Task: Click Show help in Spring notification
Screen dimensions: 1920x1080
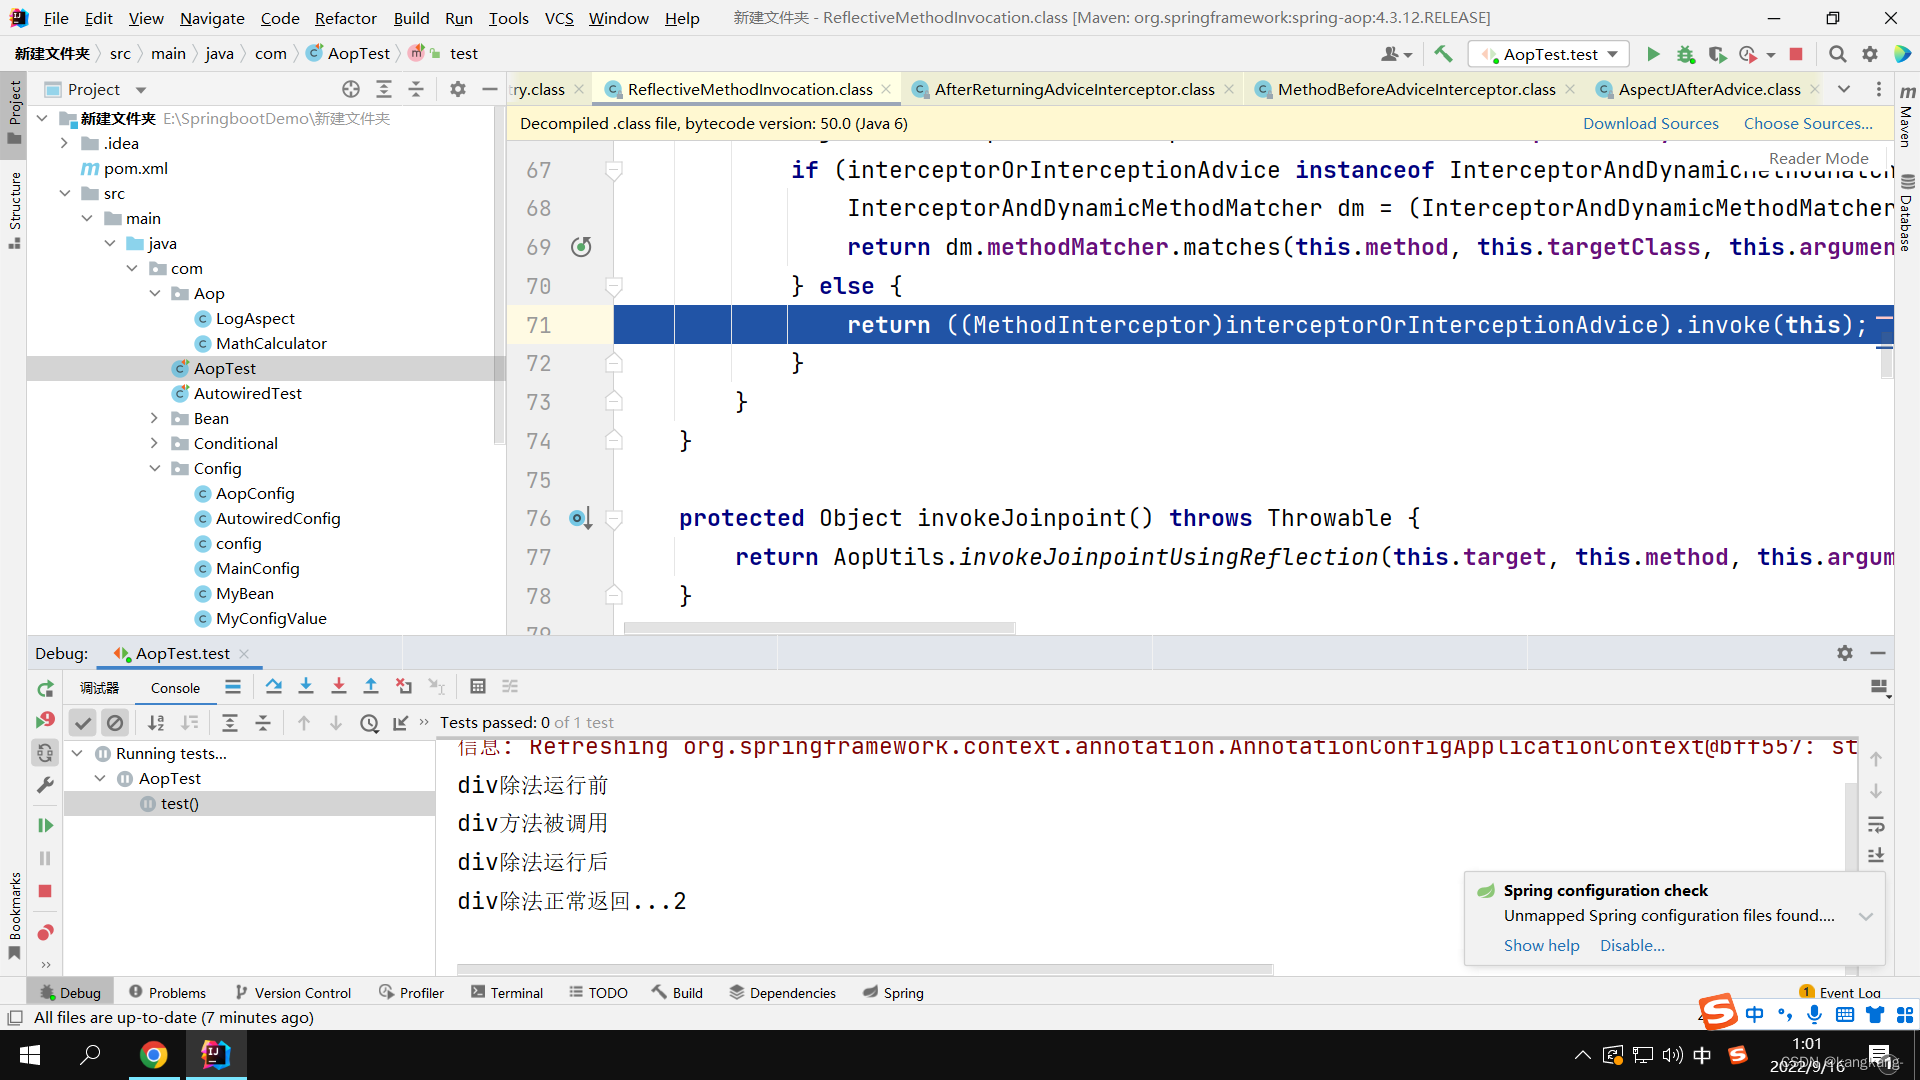Action: [x=1541, y=945]
